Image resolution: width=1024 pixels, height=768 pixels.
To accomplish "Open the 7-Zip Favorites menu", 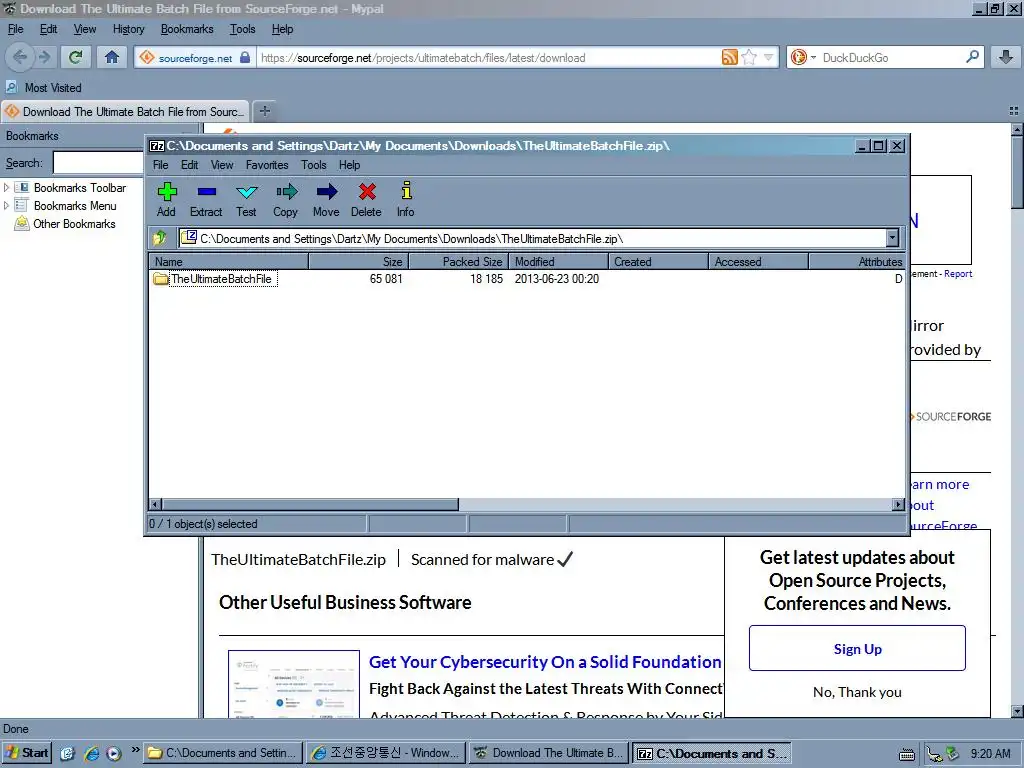I will (267, 165).
